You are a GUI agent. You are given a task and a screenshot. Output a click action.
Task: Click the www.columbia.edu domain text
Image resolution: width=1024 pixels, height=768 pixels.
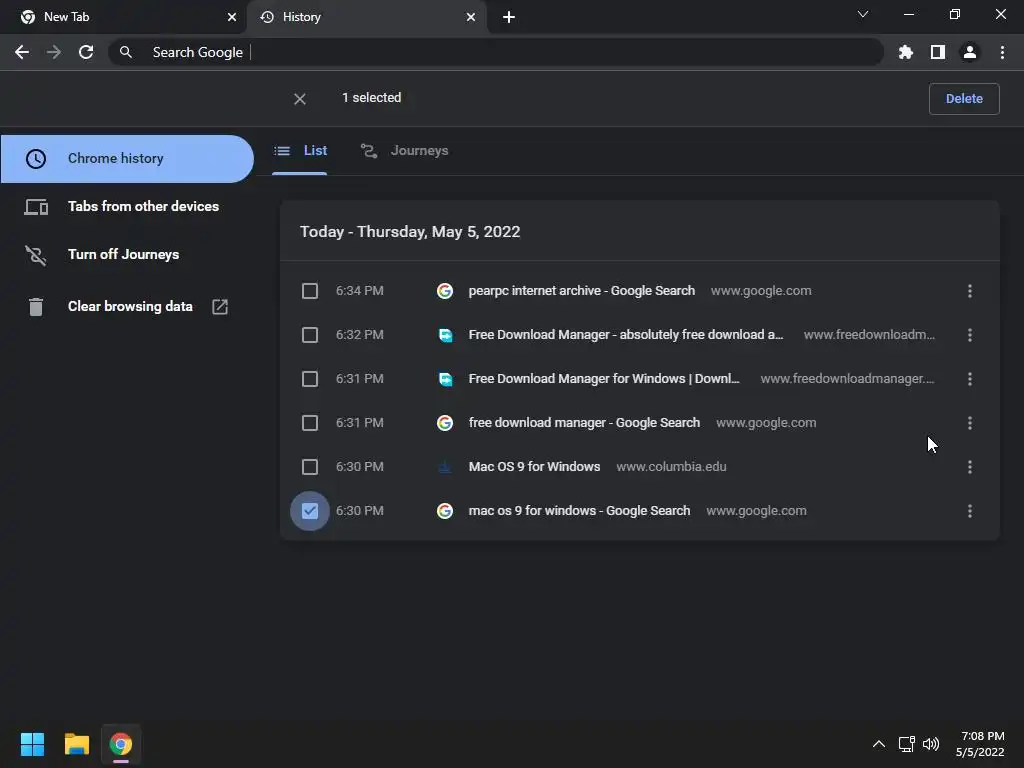point(671,467)
